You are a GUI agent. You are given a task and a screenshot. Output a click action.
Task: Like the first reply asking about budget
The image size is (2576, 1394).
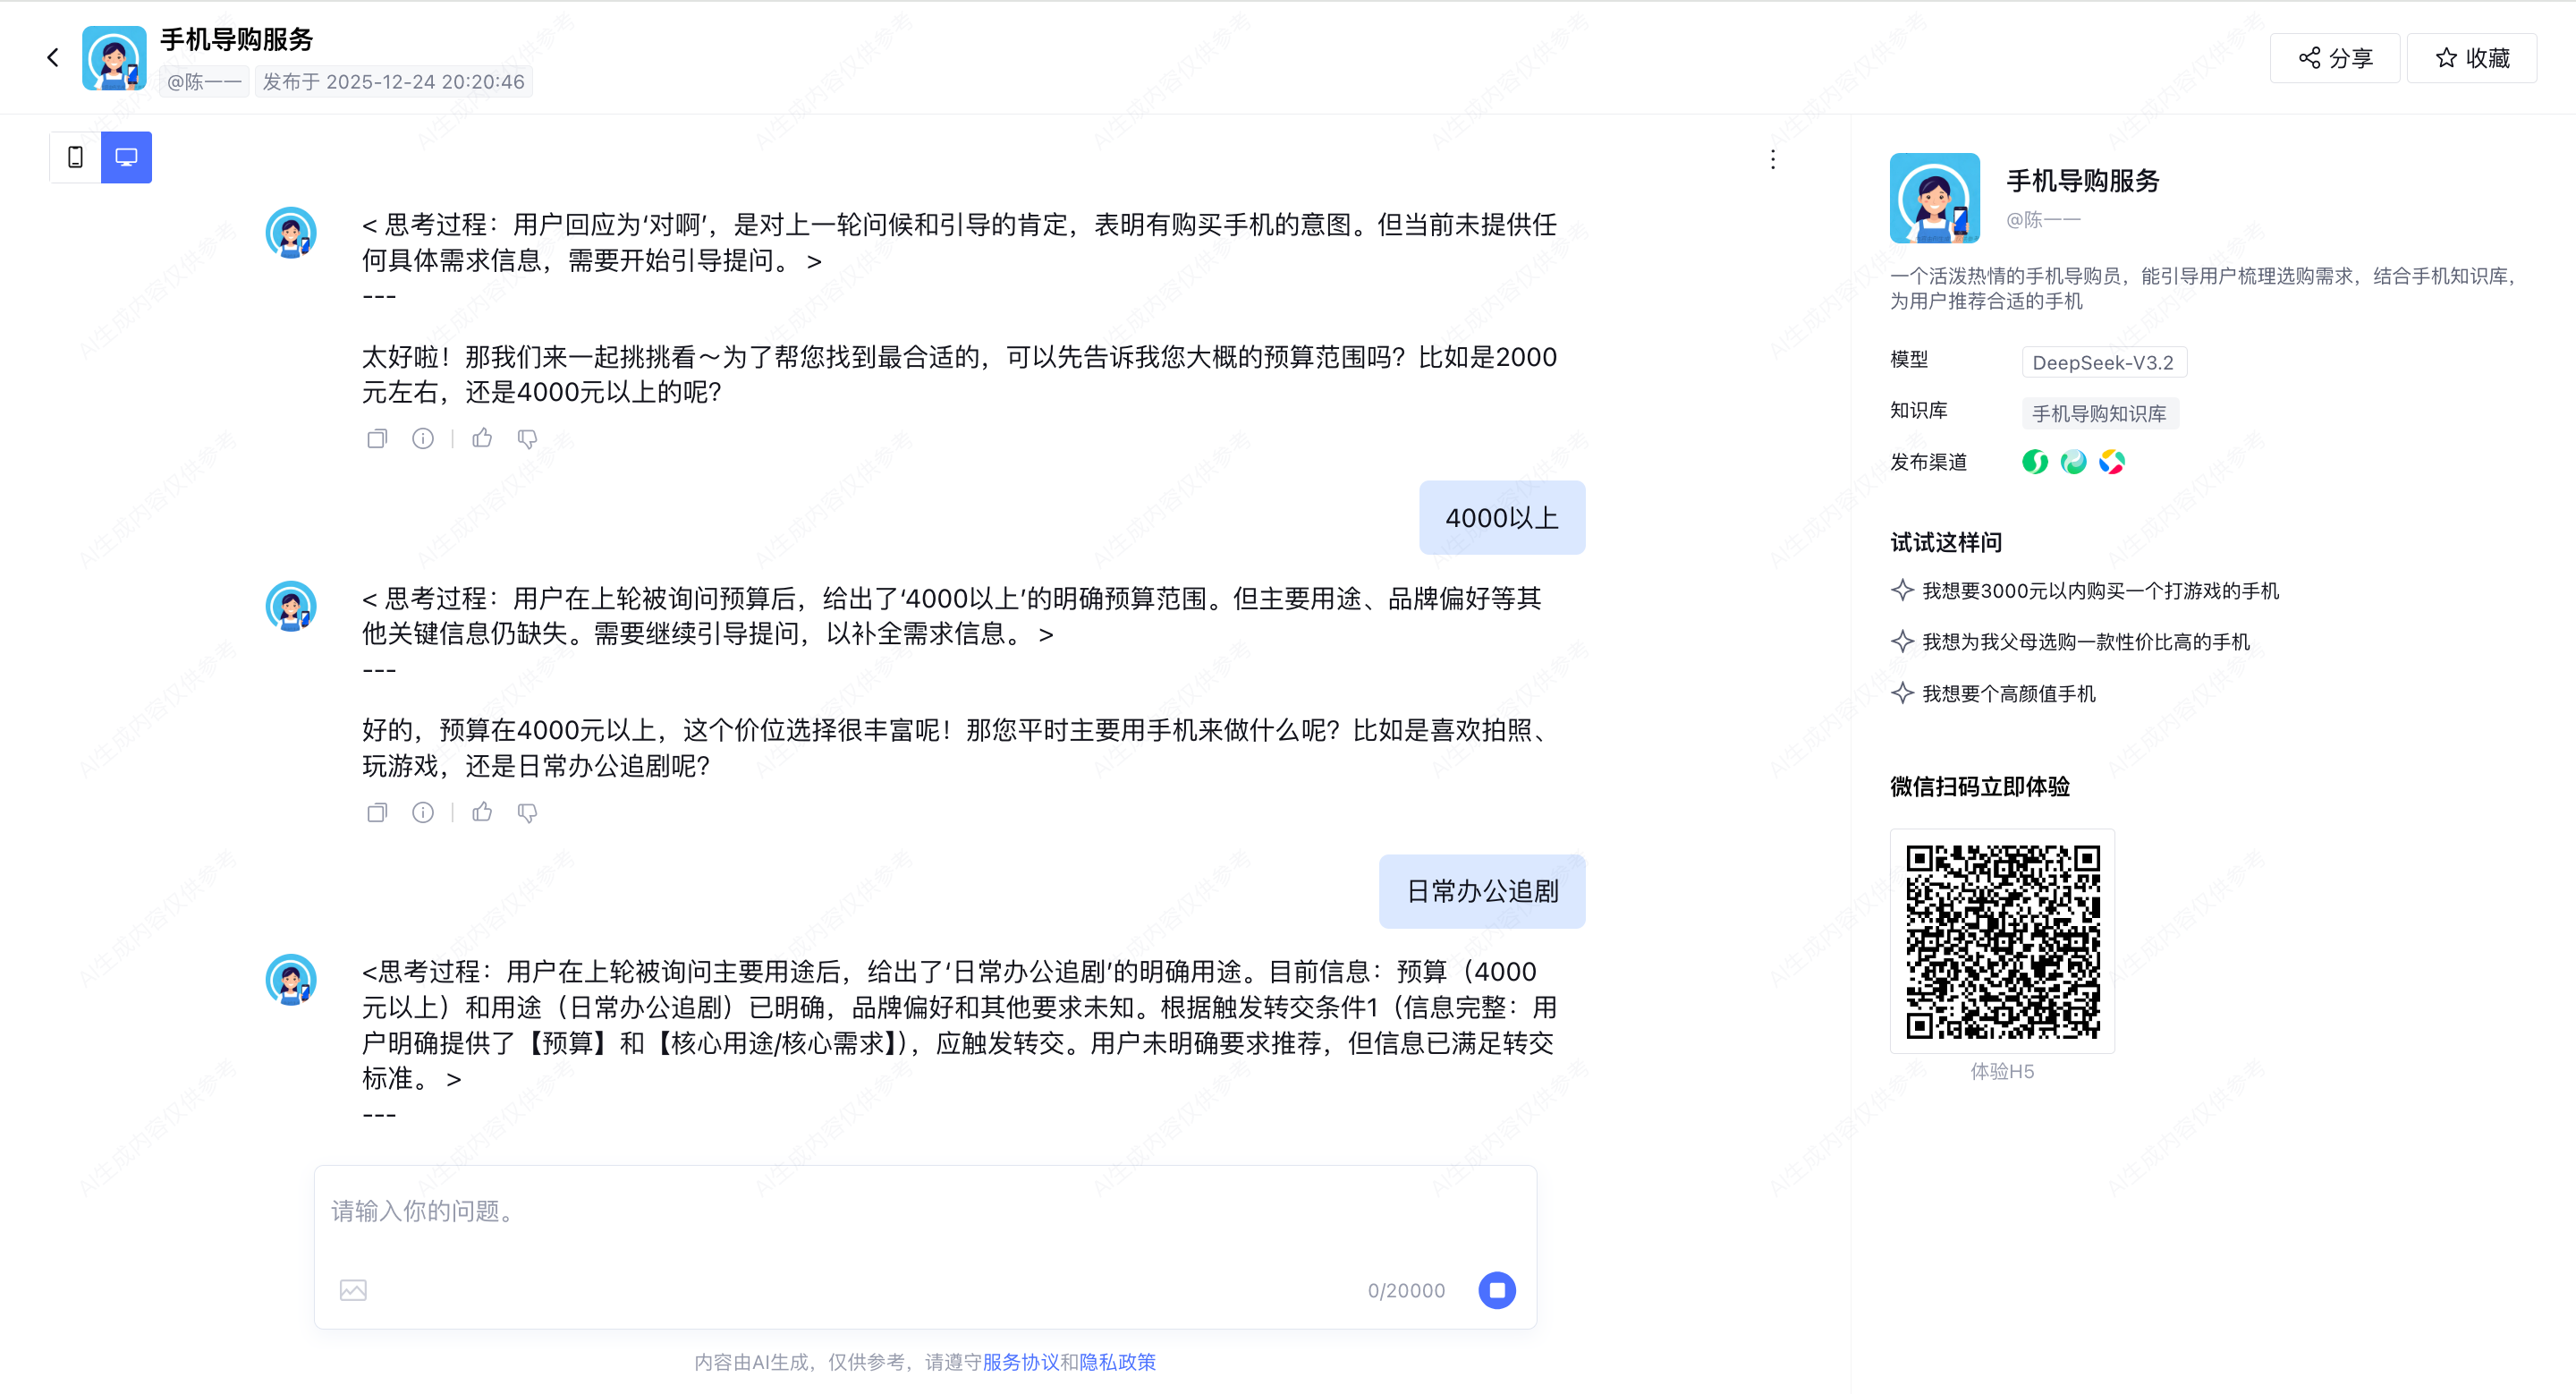pyautogui.click(x=482, y=438)
